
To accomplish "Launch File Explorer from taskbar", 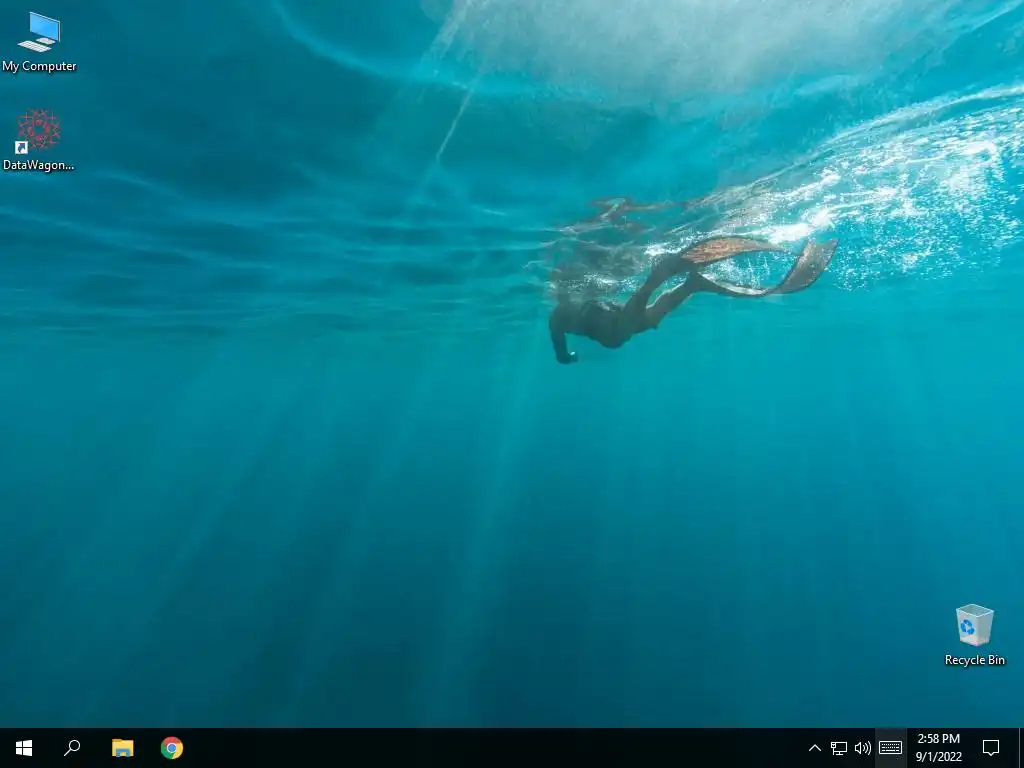I will click(x=122, y=748).
